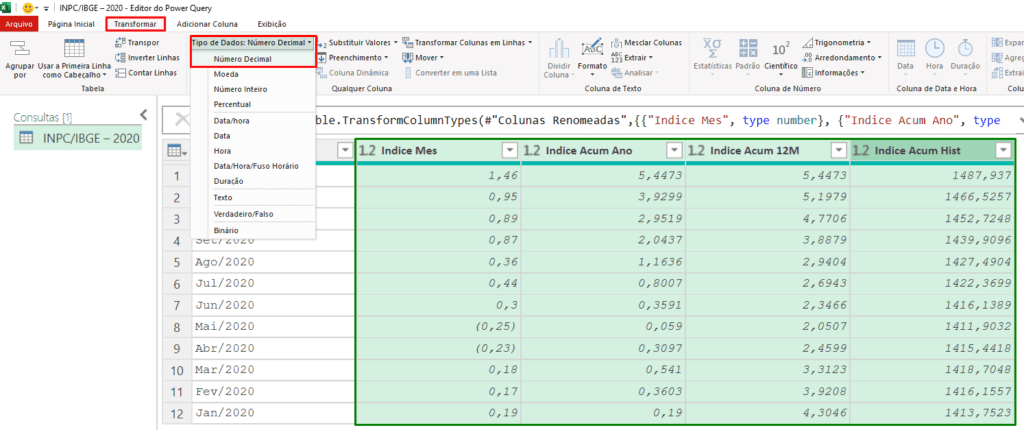Open Indice Acum Hist column filter
Viewport: 1024px width, 430px height.
pyautogui.click(x=1004, y=151)
